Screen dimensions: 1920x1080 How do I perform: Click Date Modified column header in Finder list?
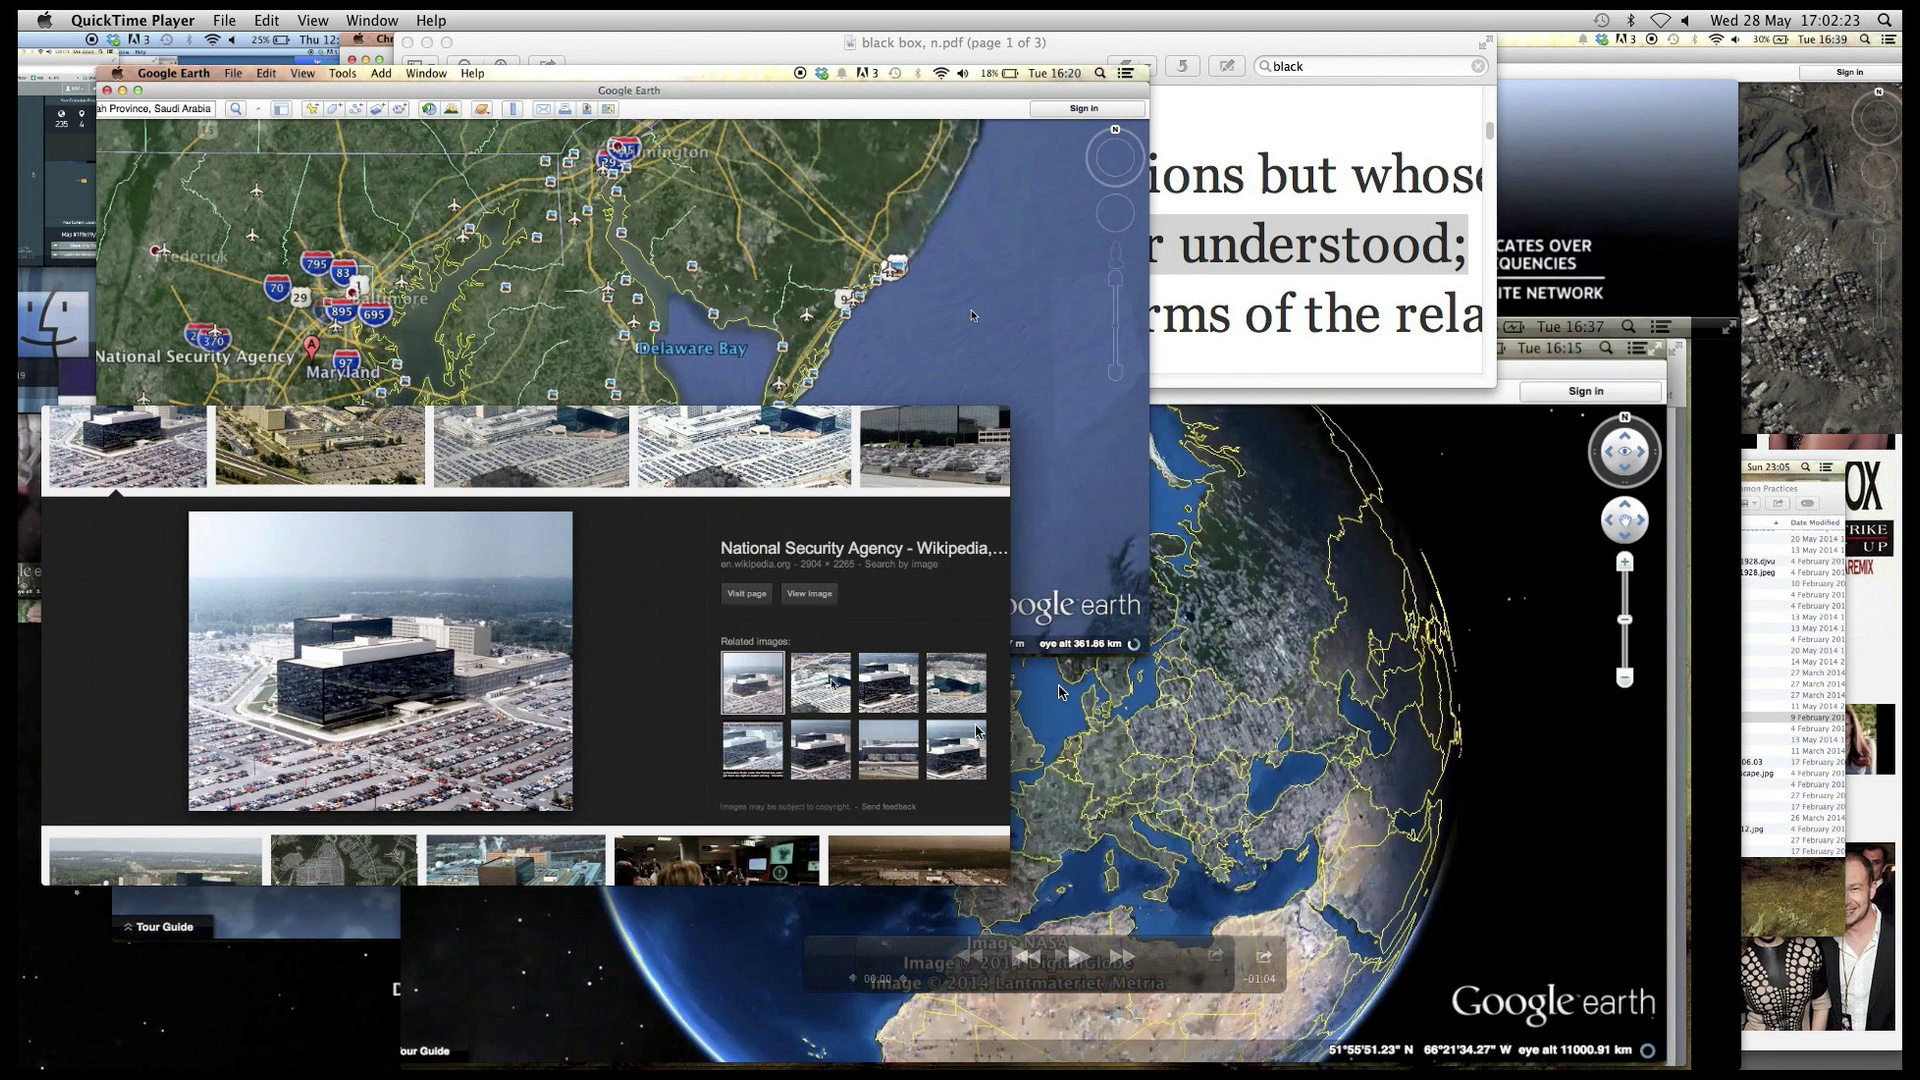point(1814,522)
